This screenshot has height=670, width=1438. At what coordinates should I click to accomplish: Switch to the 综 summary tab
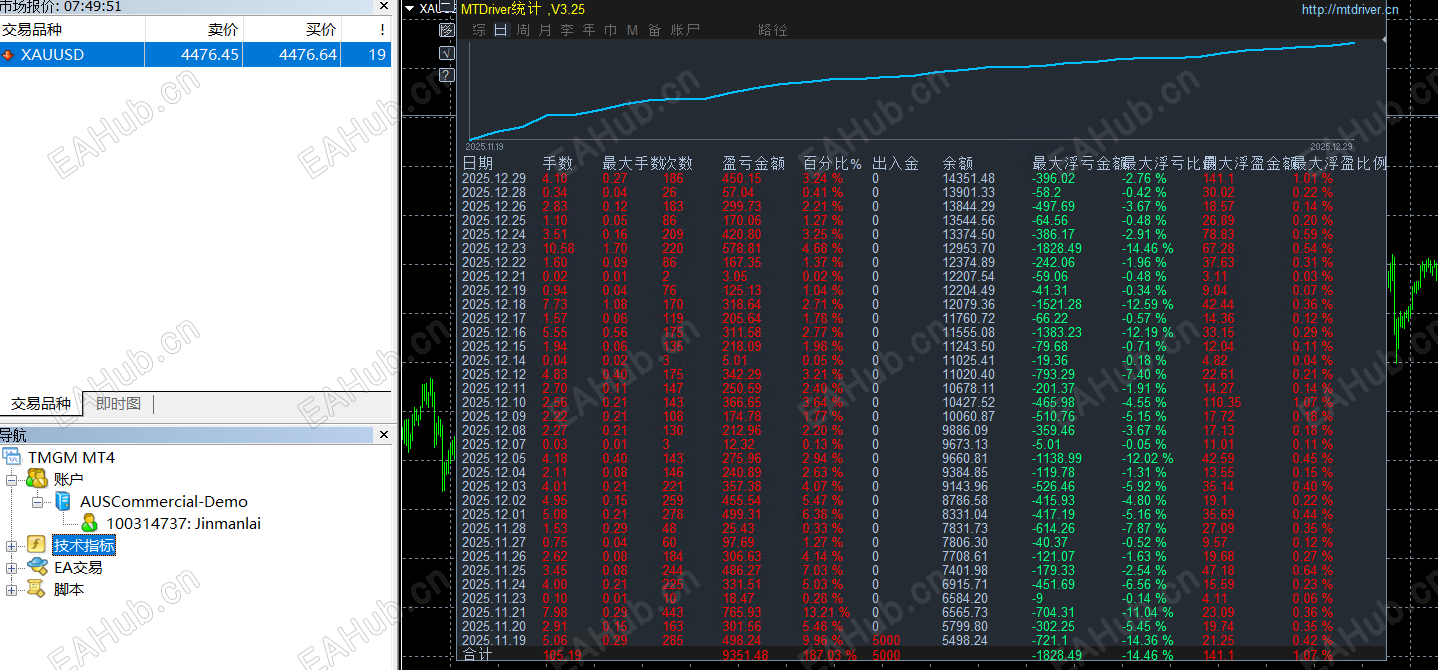(479, 30)
